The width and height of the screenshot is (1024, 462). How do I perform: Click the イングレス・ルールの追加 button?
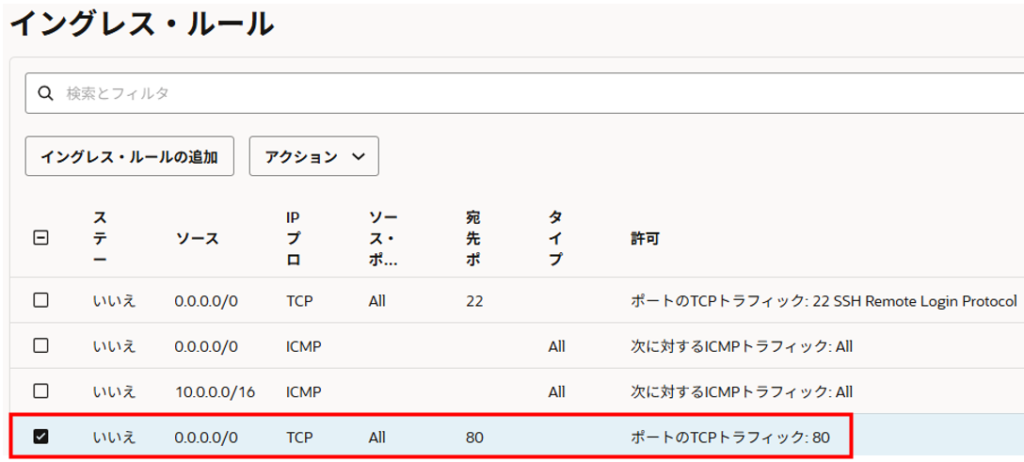click(129, 156)
